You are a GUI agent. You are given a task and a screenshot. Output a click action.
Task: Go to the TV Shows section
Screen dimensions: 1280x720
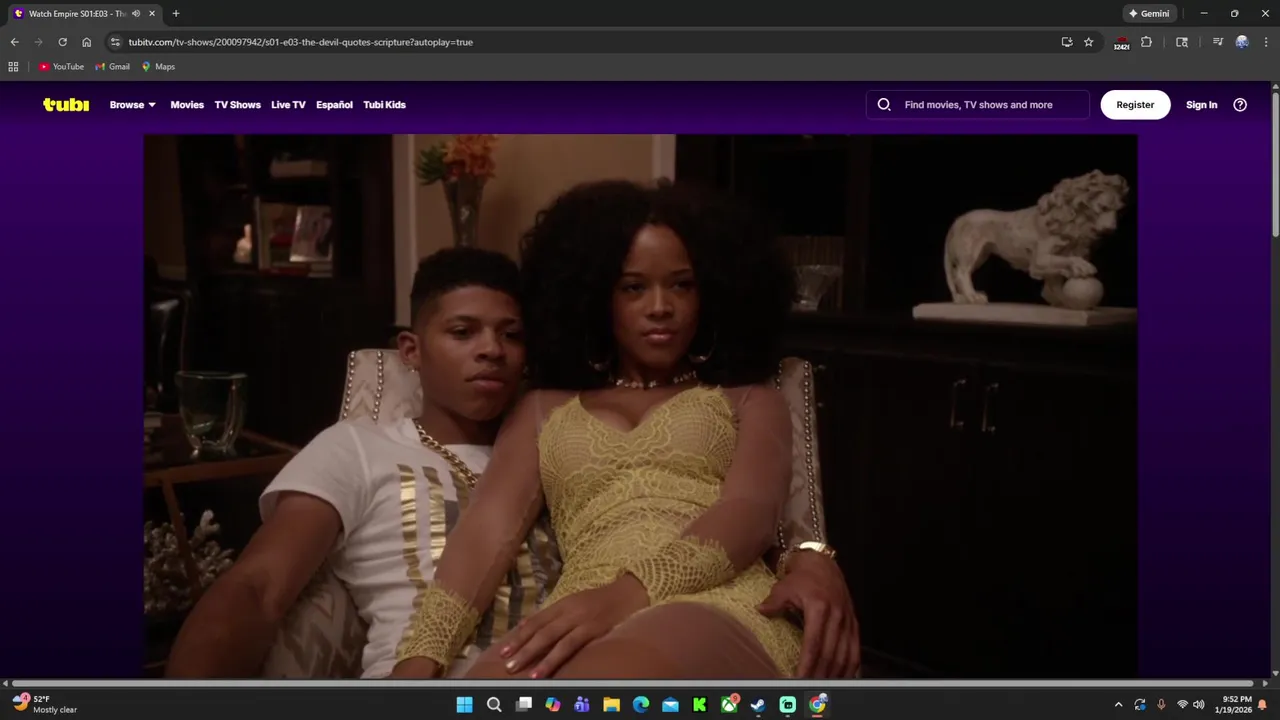pyautogui.click(x=237, y=105)
